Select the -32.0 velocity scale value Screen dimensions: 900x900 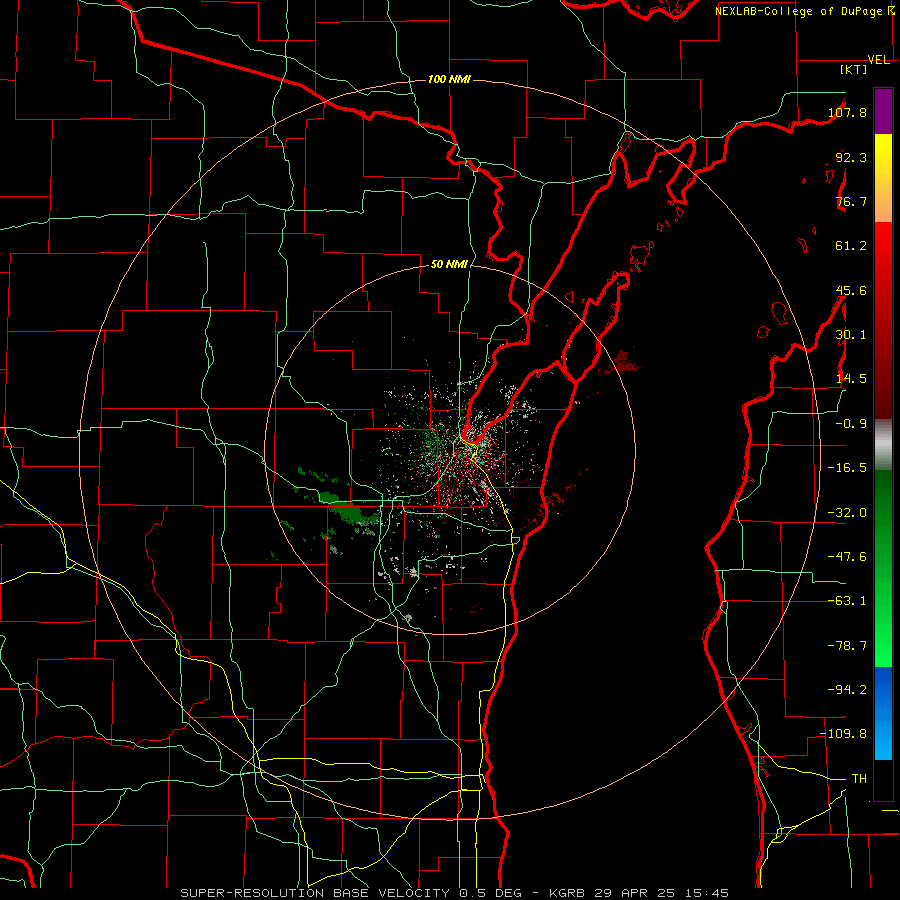pos(847,513)
